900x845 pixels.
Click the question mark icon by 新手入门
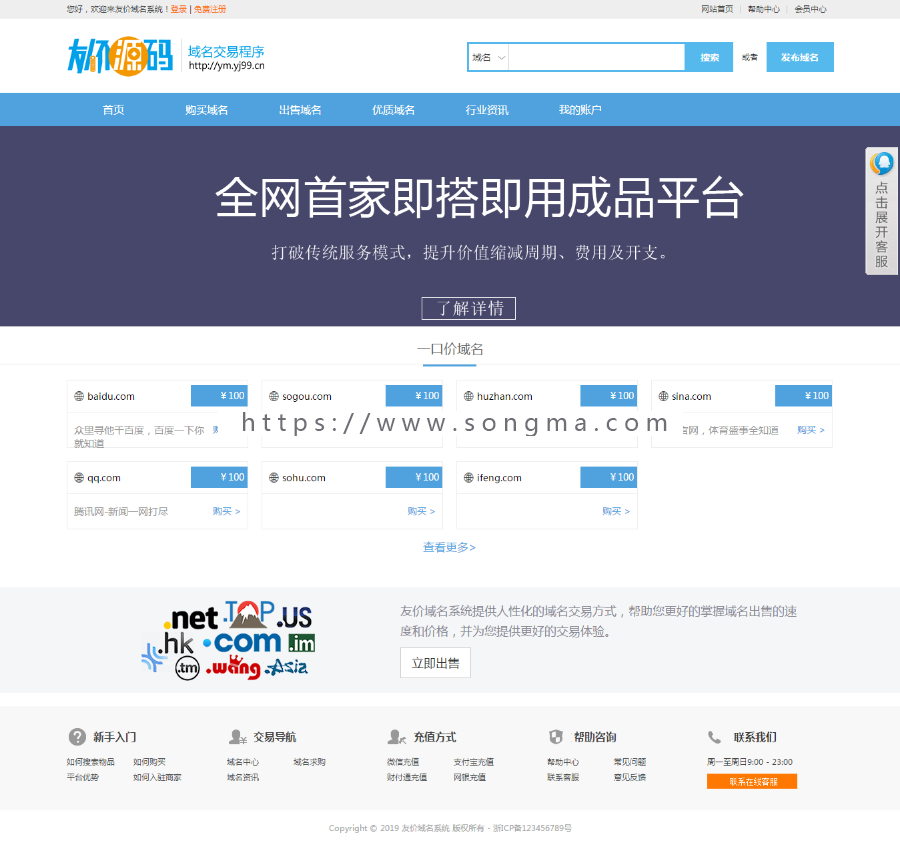(x=77, y=737)
